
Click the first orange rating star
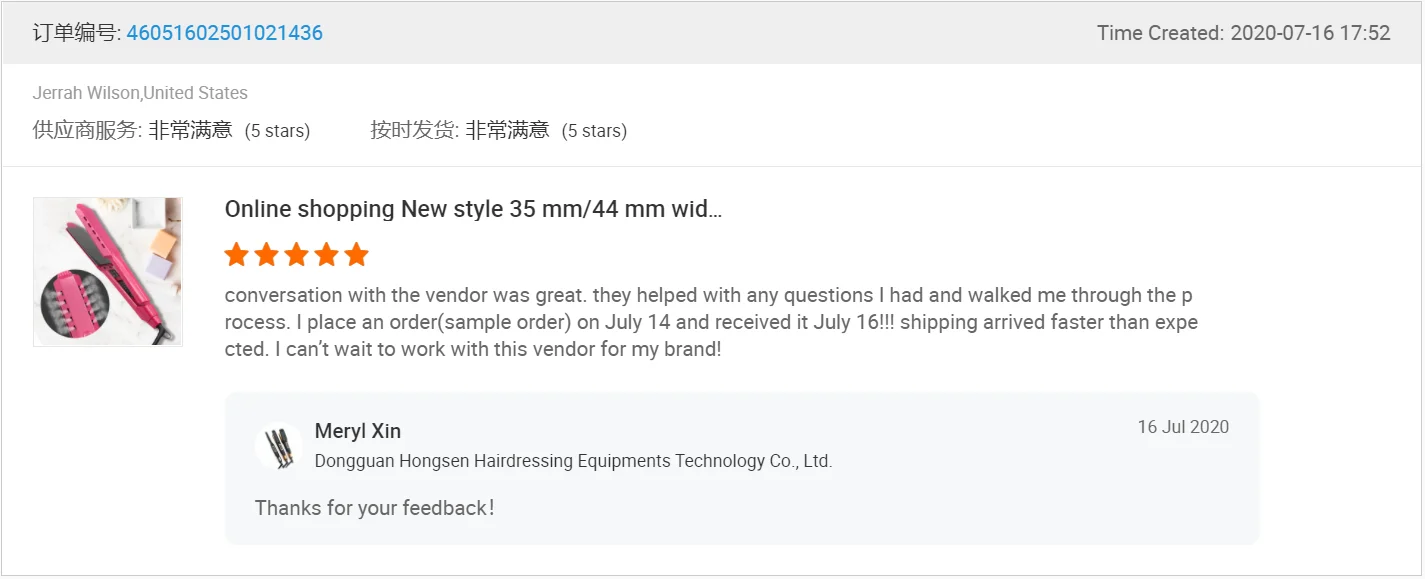pos(237,255)
